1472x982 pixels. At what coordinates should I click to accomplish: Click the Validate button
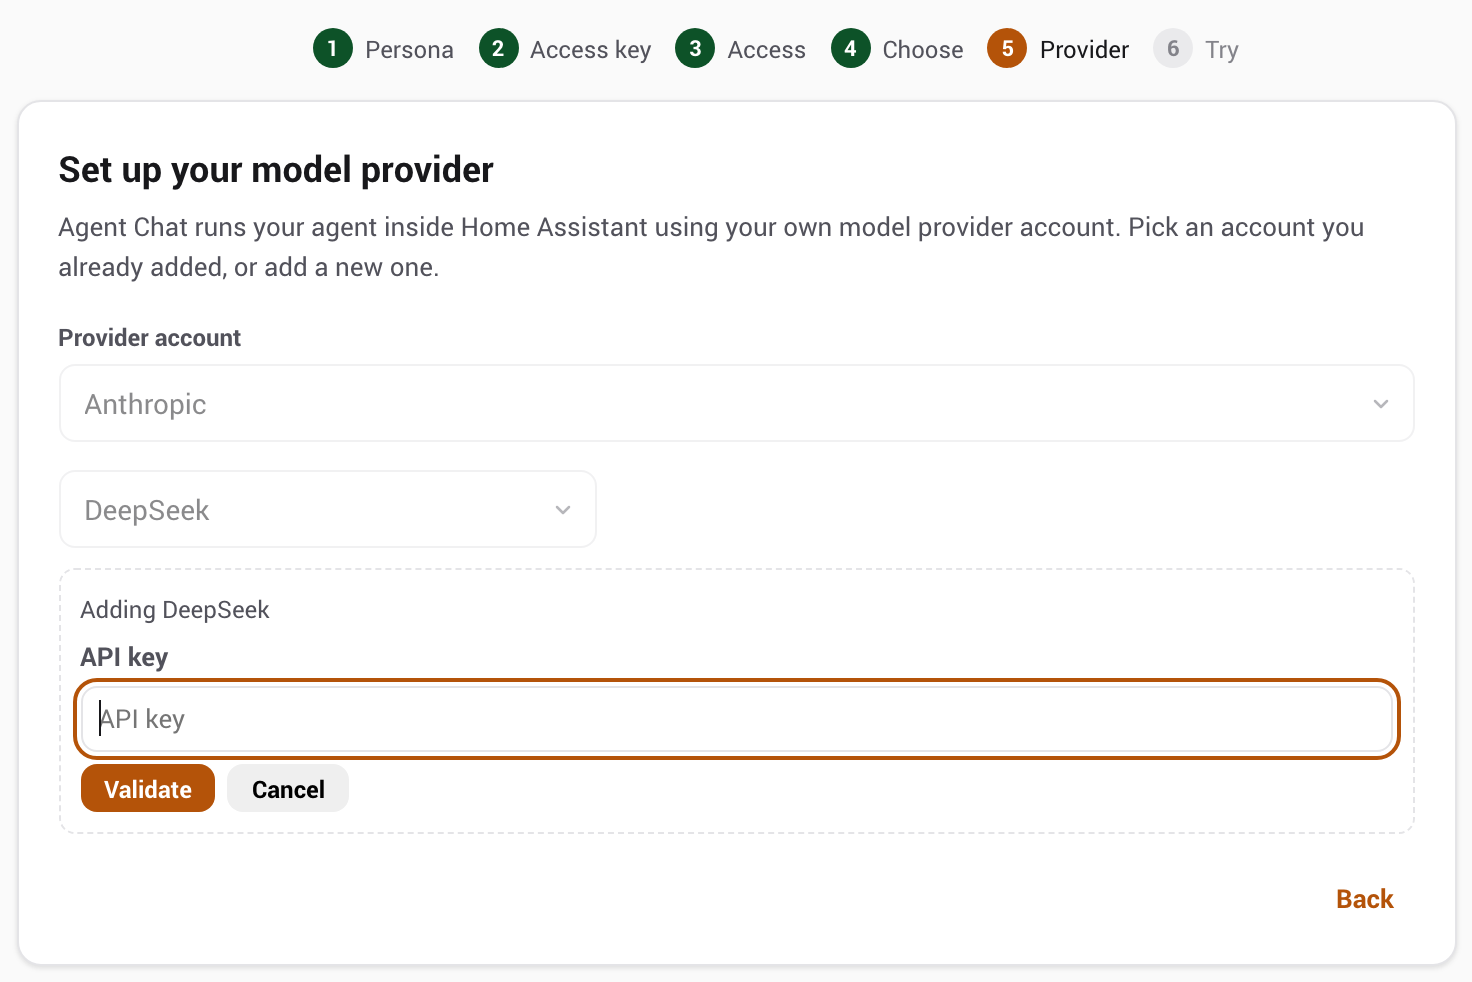(148, 789)
